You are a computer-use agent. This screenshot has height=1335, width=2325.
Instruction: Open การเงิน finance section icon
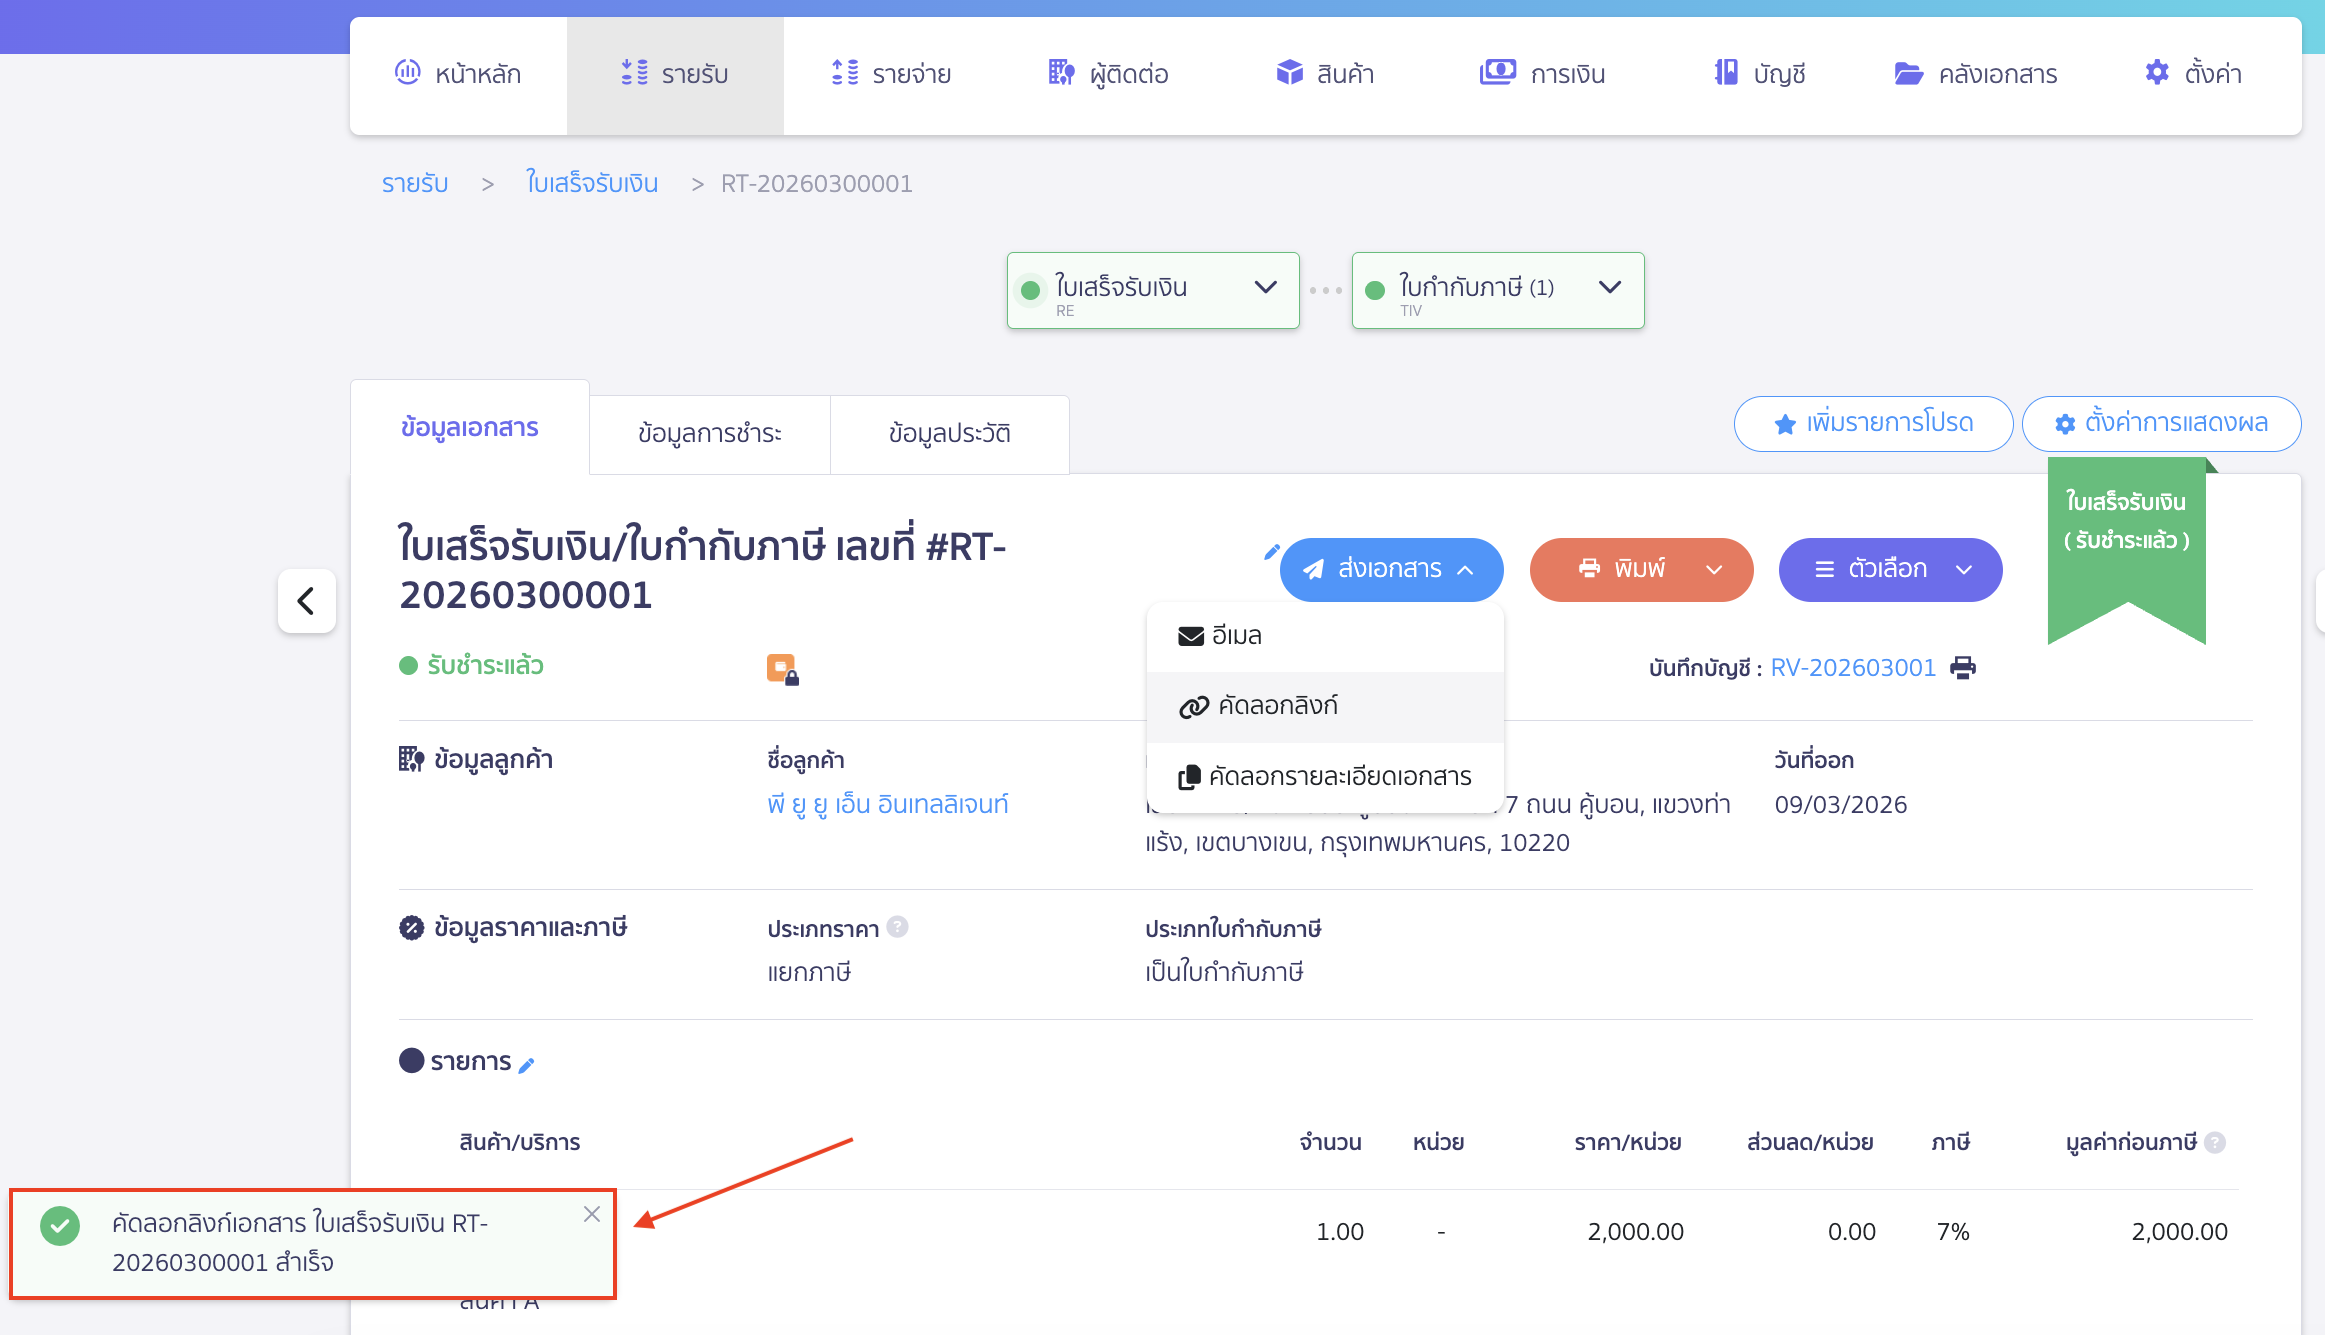coord(1496,72)
